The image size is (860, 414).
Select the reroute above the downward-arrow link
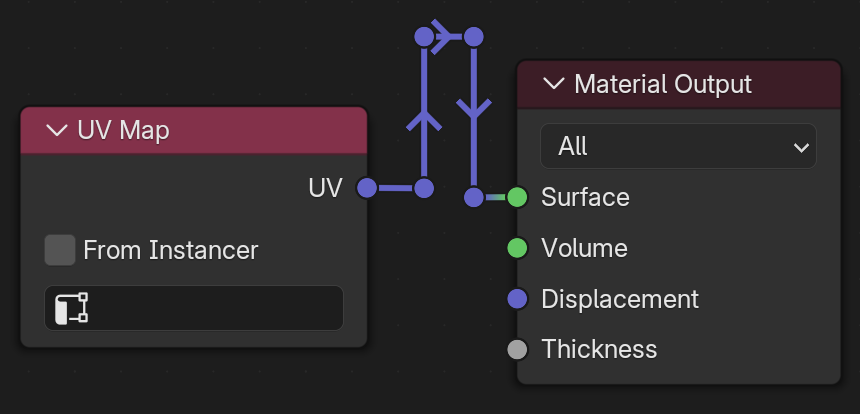[474, 37]
